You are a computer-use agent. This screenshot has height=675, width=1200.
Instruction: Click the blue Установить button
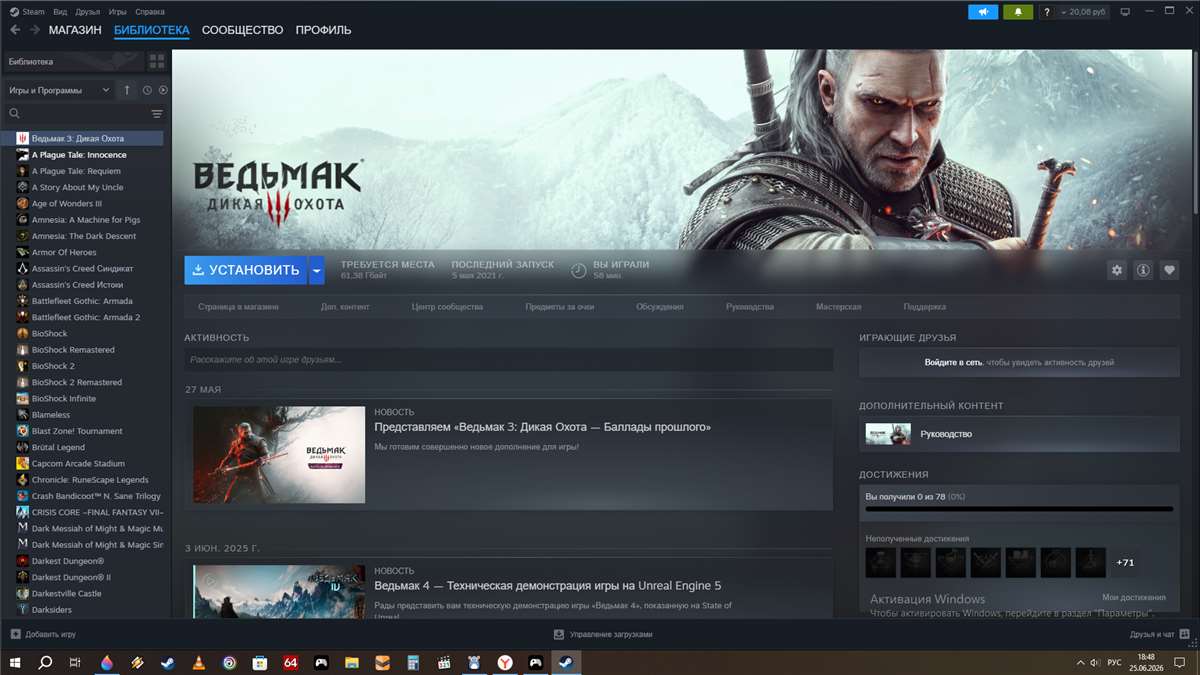click(x=245, y=270)
